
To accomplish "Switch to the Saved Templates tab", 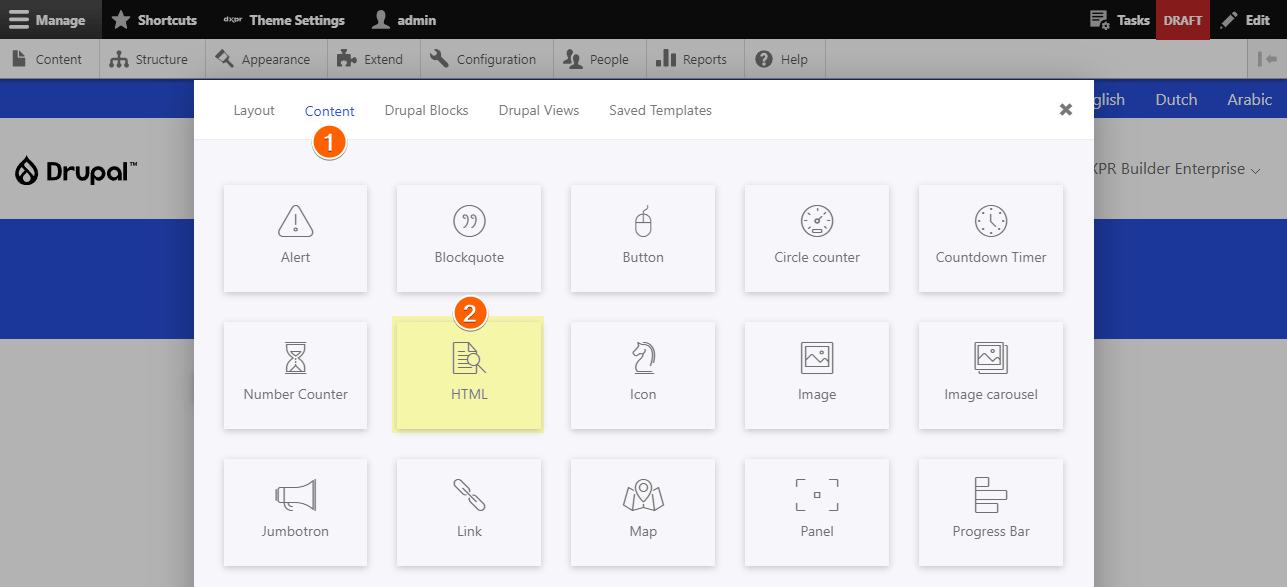I will (660, 111).
